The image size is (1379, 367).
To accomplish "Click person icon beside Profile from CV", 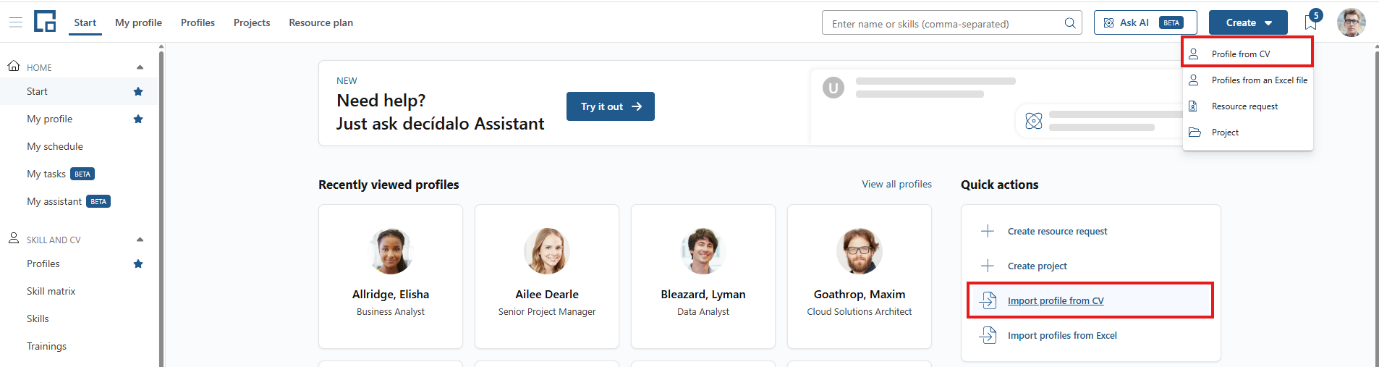I will point(1193,54).
